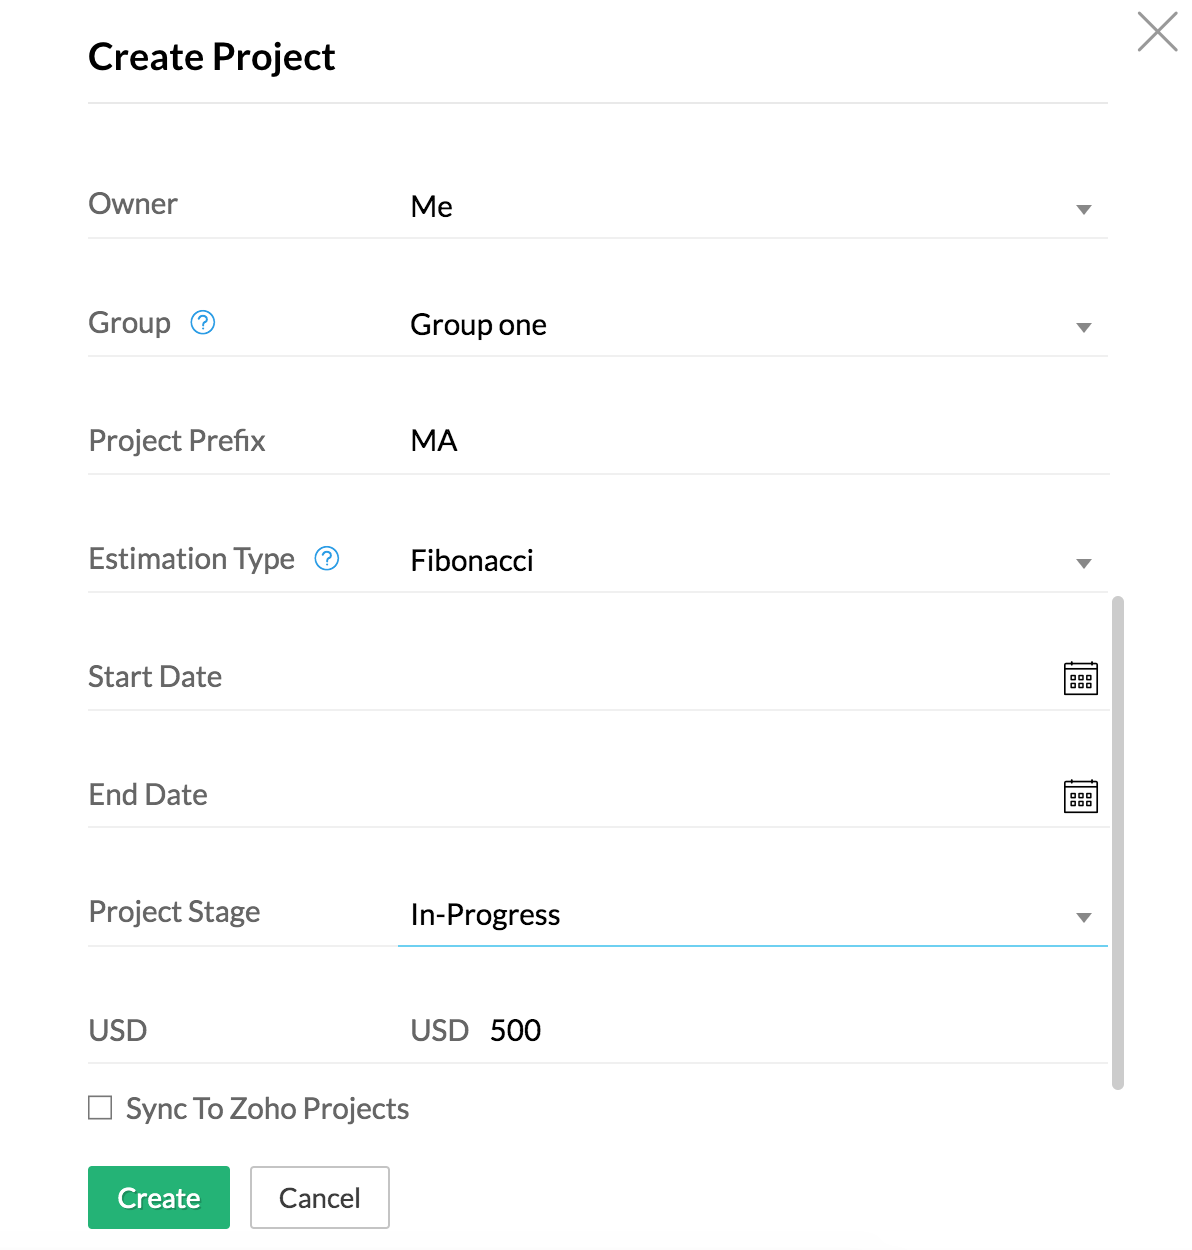Viewport: 1192px width, 1250px height.
Task: Click the Group one selected value
Action: [x=478, y=324]
